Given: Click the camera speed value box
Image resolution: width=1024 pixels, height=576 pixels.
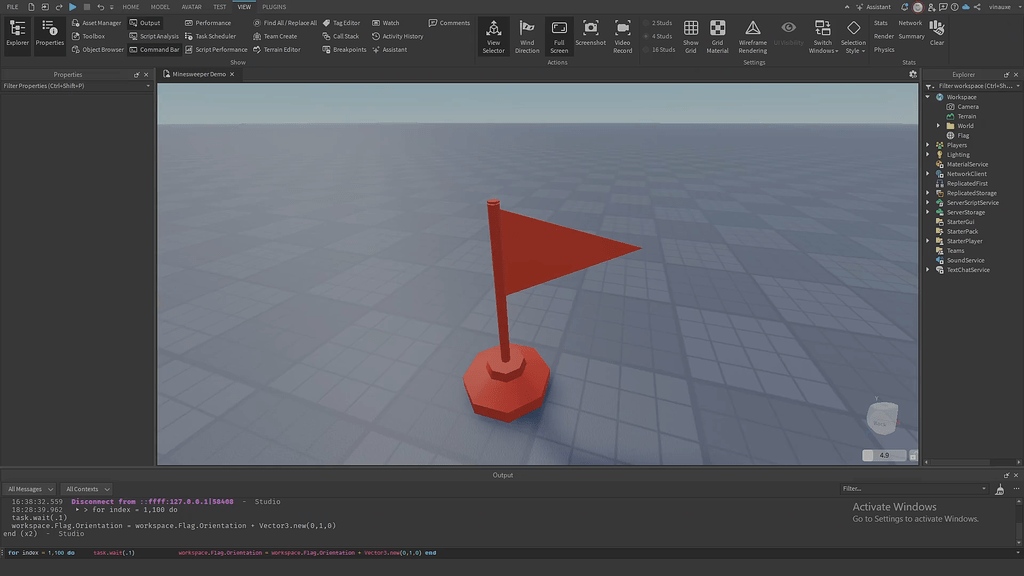Looking at the screenshot, I should tap(884, 455).
